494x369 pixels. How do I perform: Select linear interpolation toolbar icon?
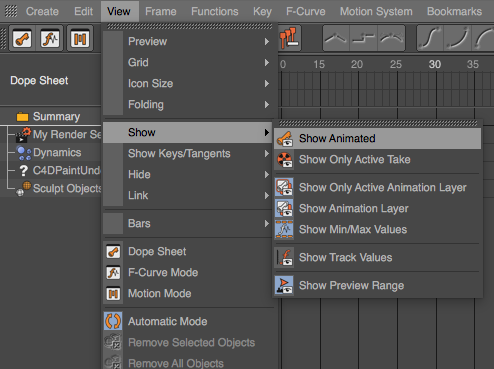[336, 38]
